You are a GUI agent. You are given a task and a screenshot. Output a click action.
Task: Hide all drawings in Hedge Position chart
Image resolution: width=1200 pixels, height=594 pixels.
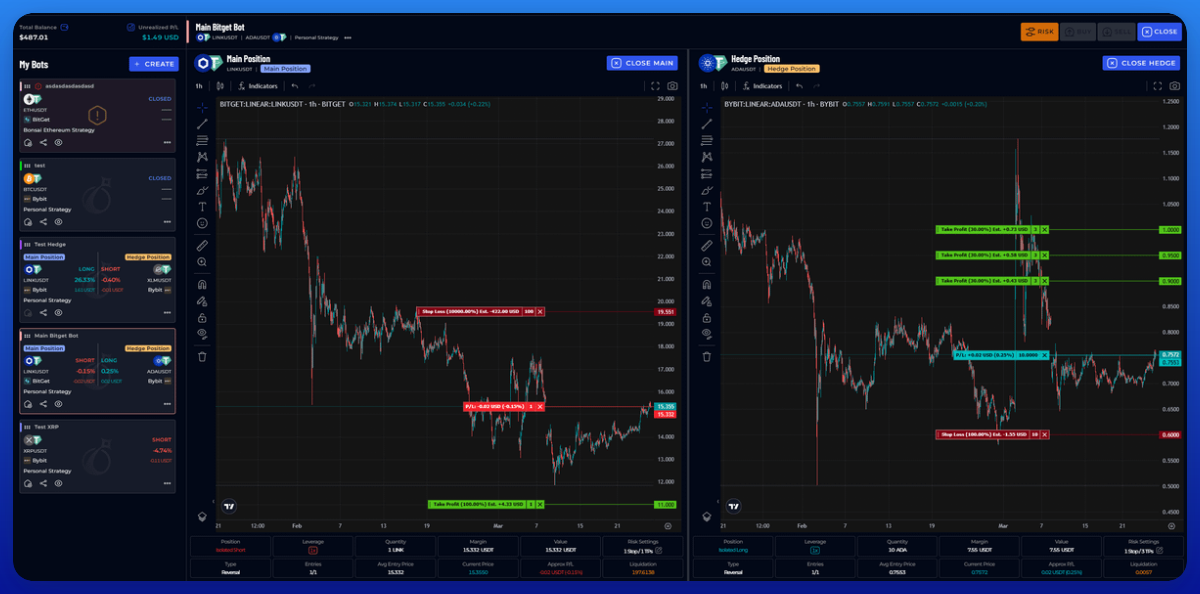707,333
